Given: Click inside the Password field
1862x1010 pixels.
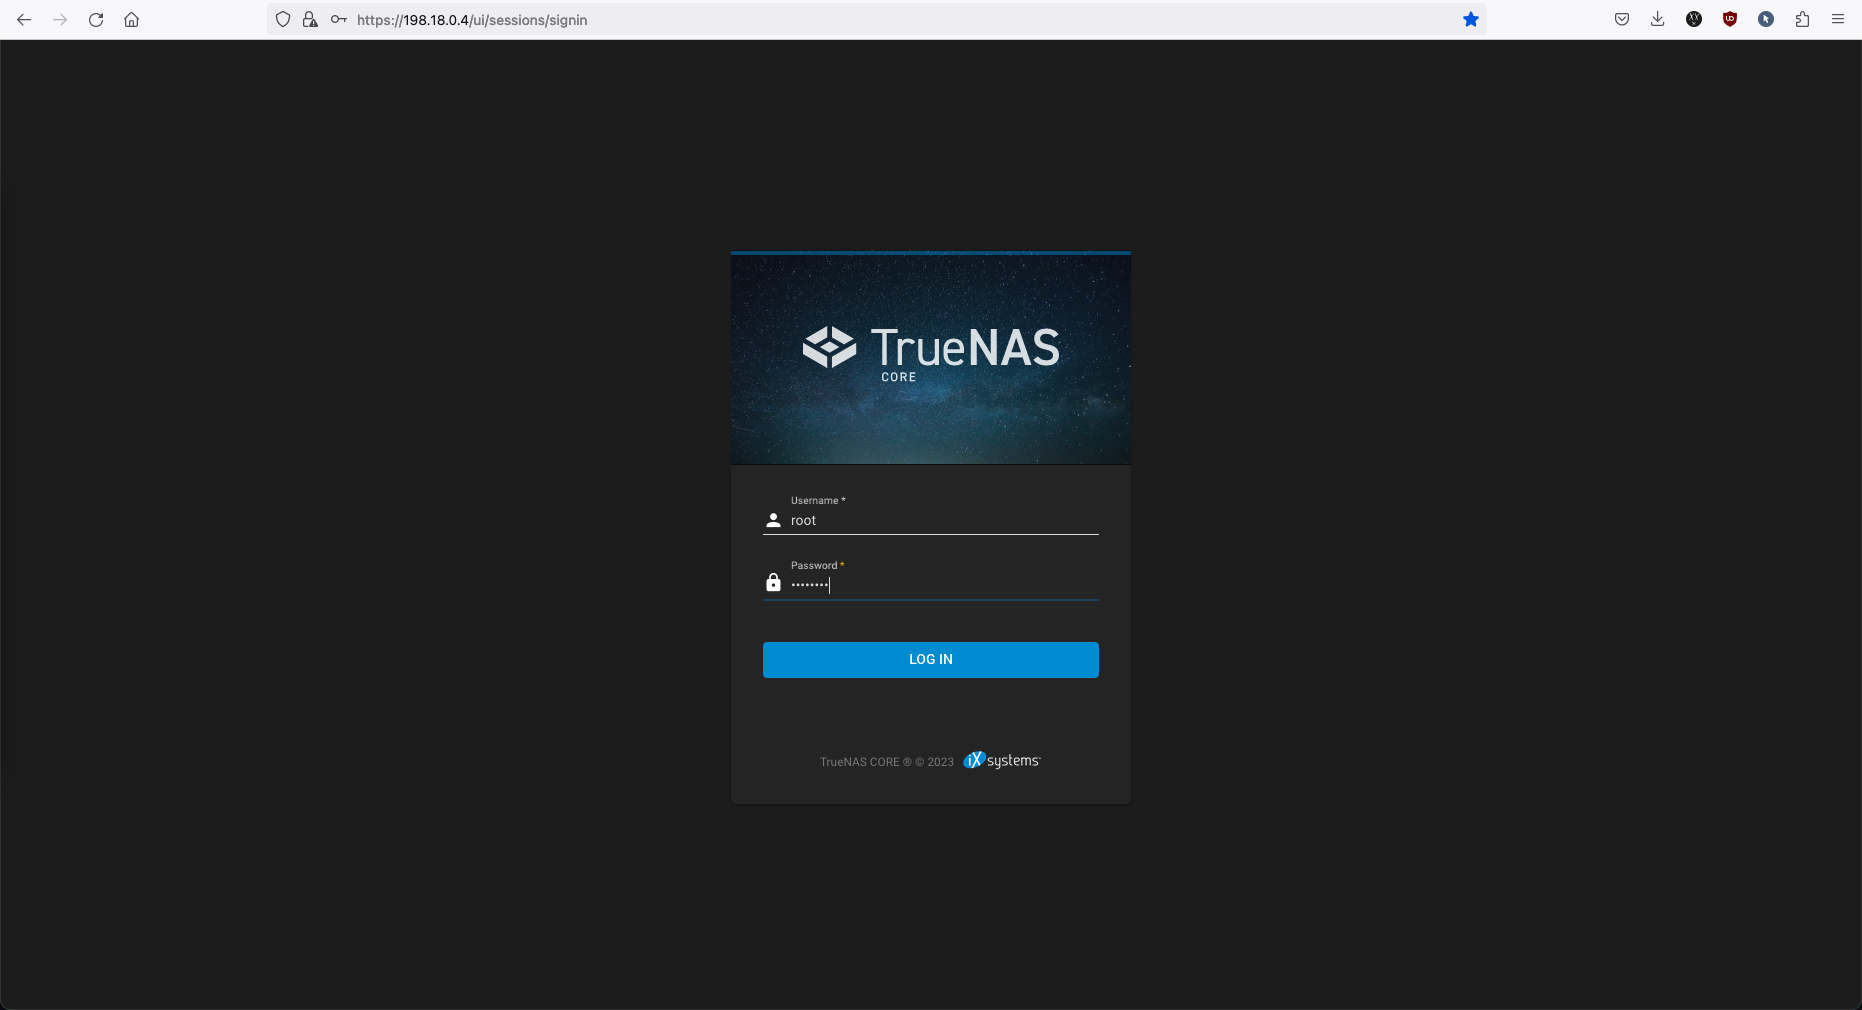Looking at the screenshot, I should pos(940,585).
